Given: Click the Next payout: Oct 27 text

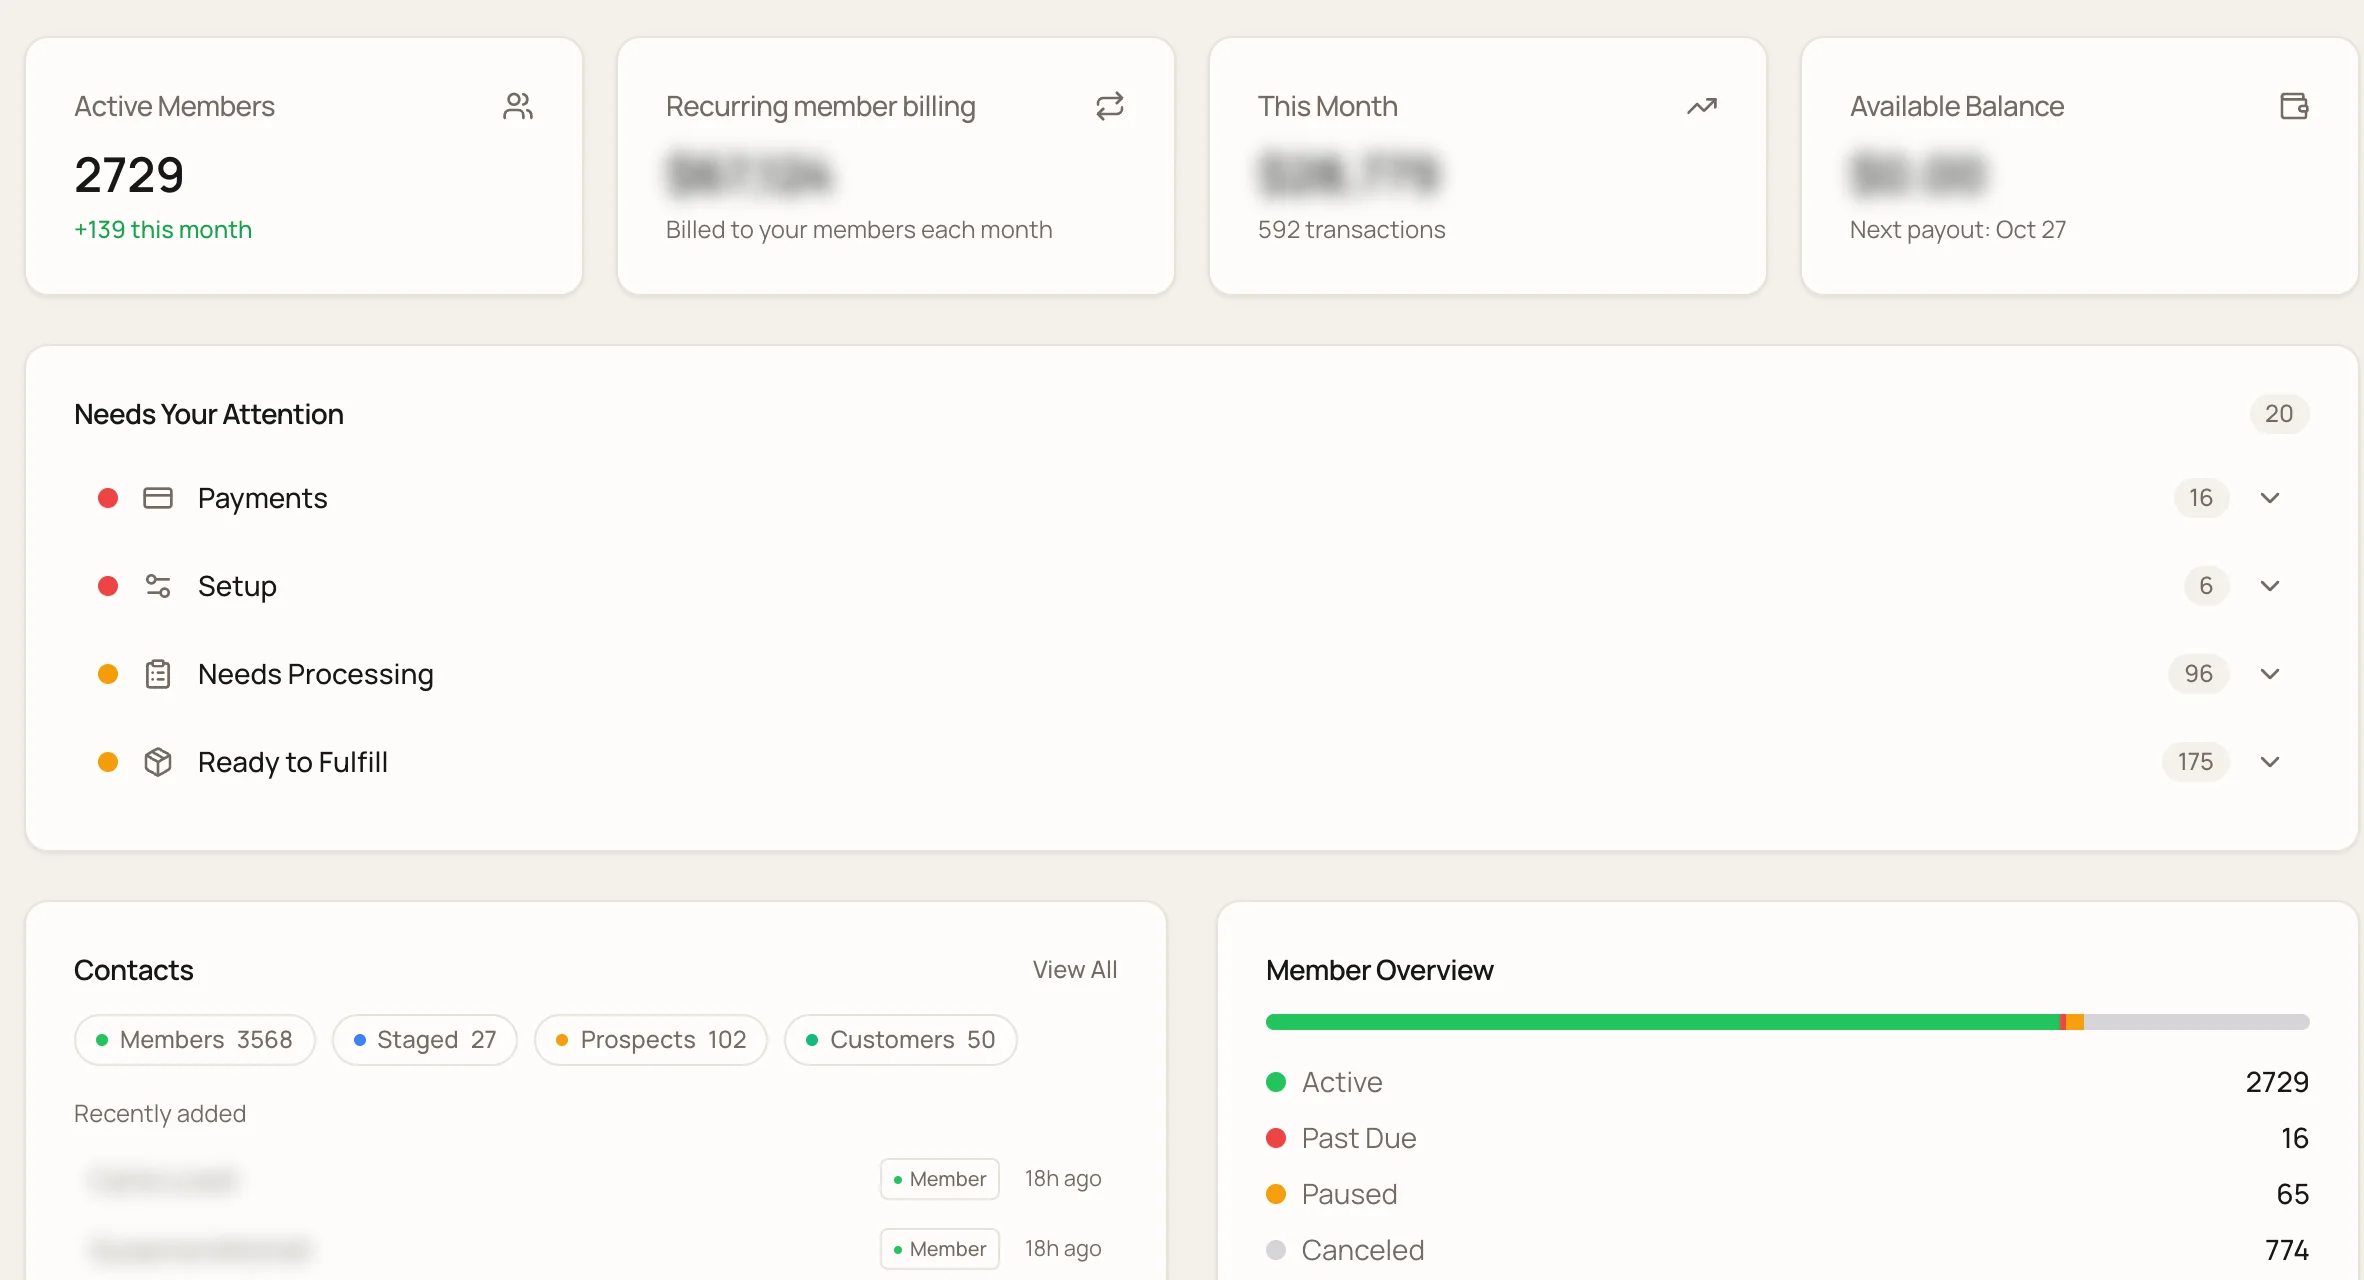Looking at the screenshot, I should [x=1958, y=230].
